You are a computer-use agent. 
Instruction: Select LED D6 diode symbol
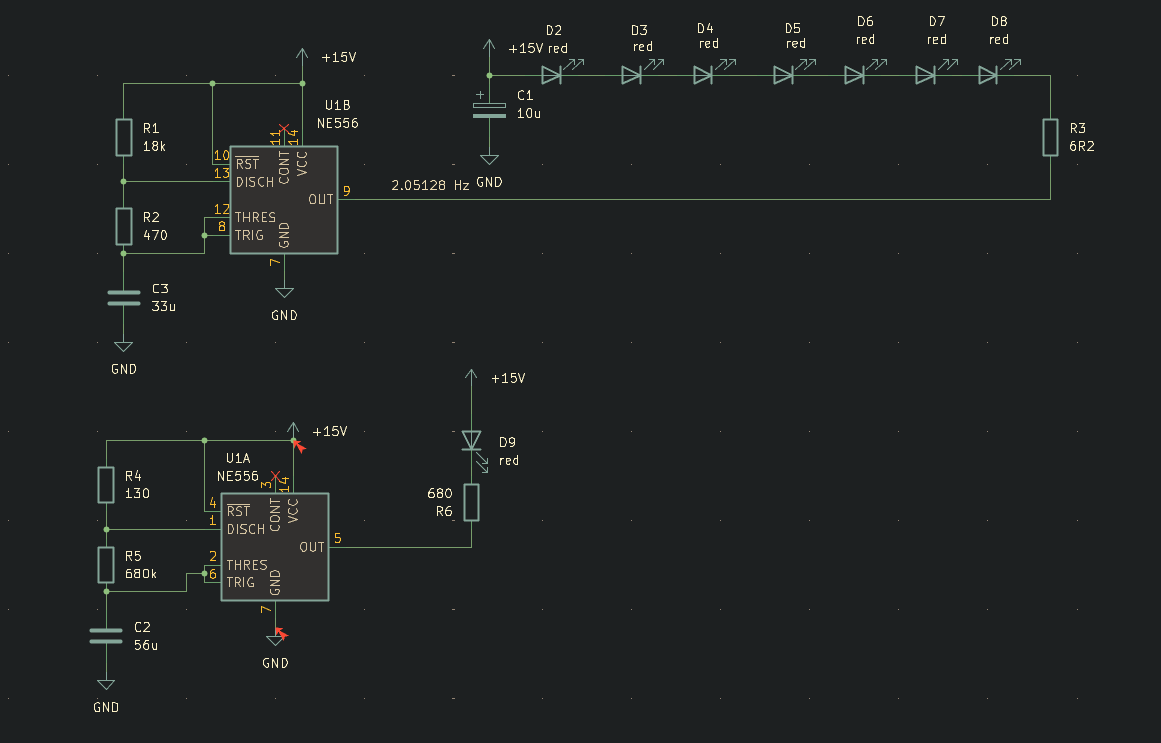(x=854, y=75)
